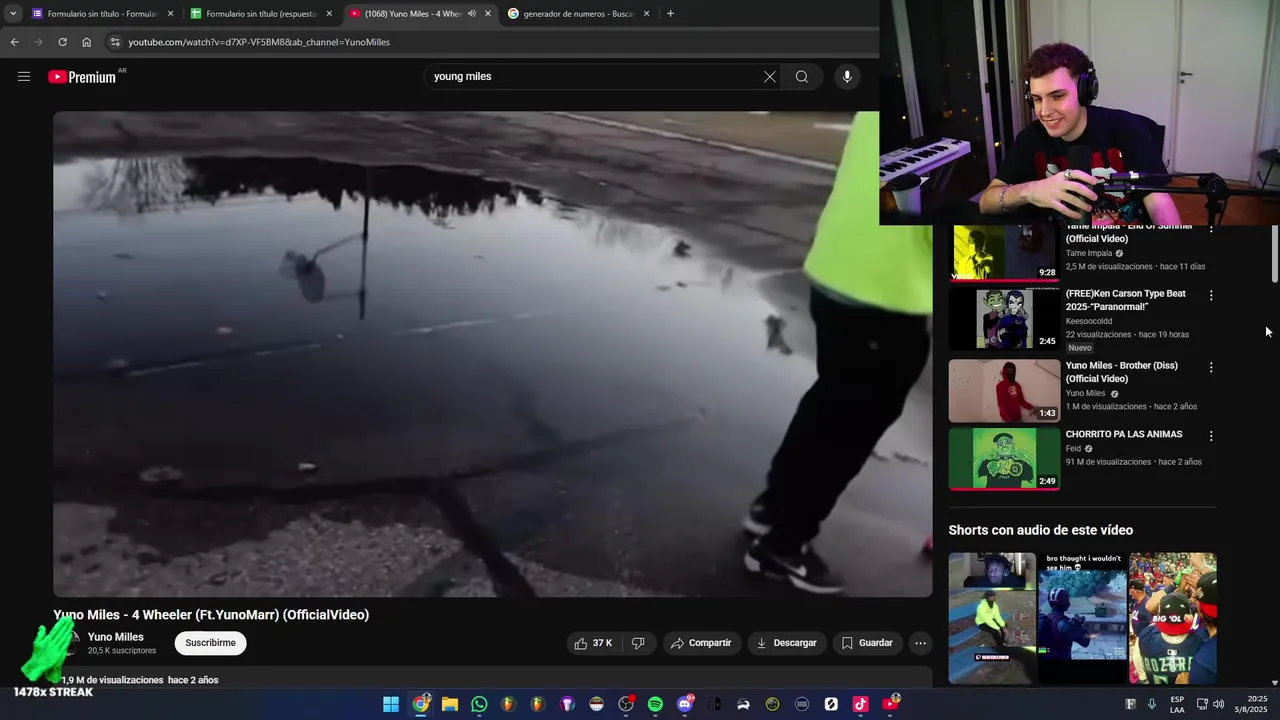Click the Descargar download button

point(786,643)
